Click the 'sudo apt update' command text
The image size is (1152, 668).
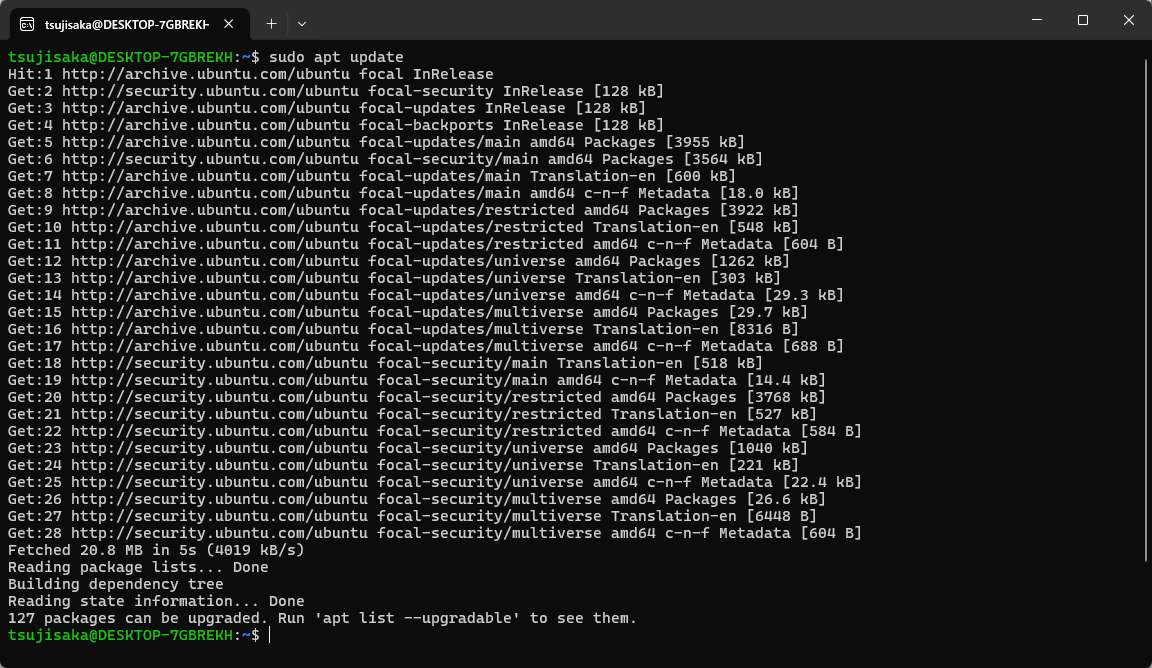(x=335, y=57)
